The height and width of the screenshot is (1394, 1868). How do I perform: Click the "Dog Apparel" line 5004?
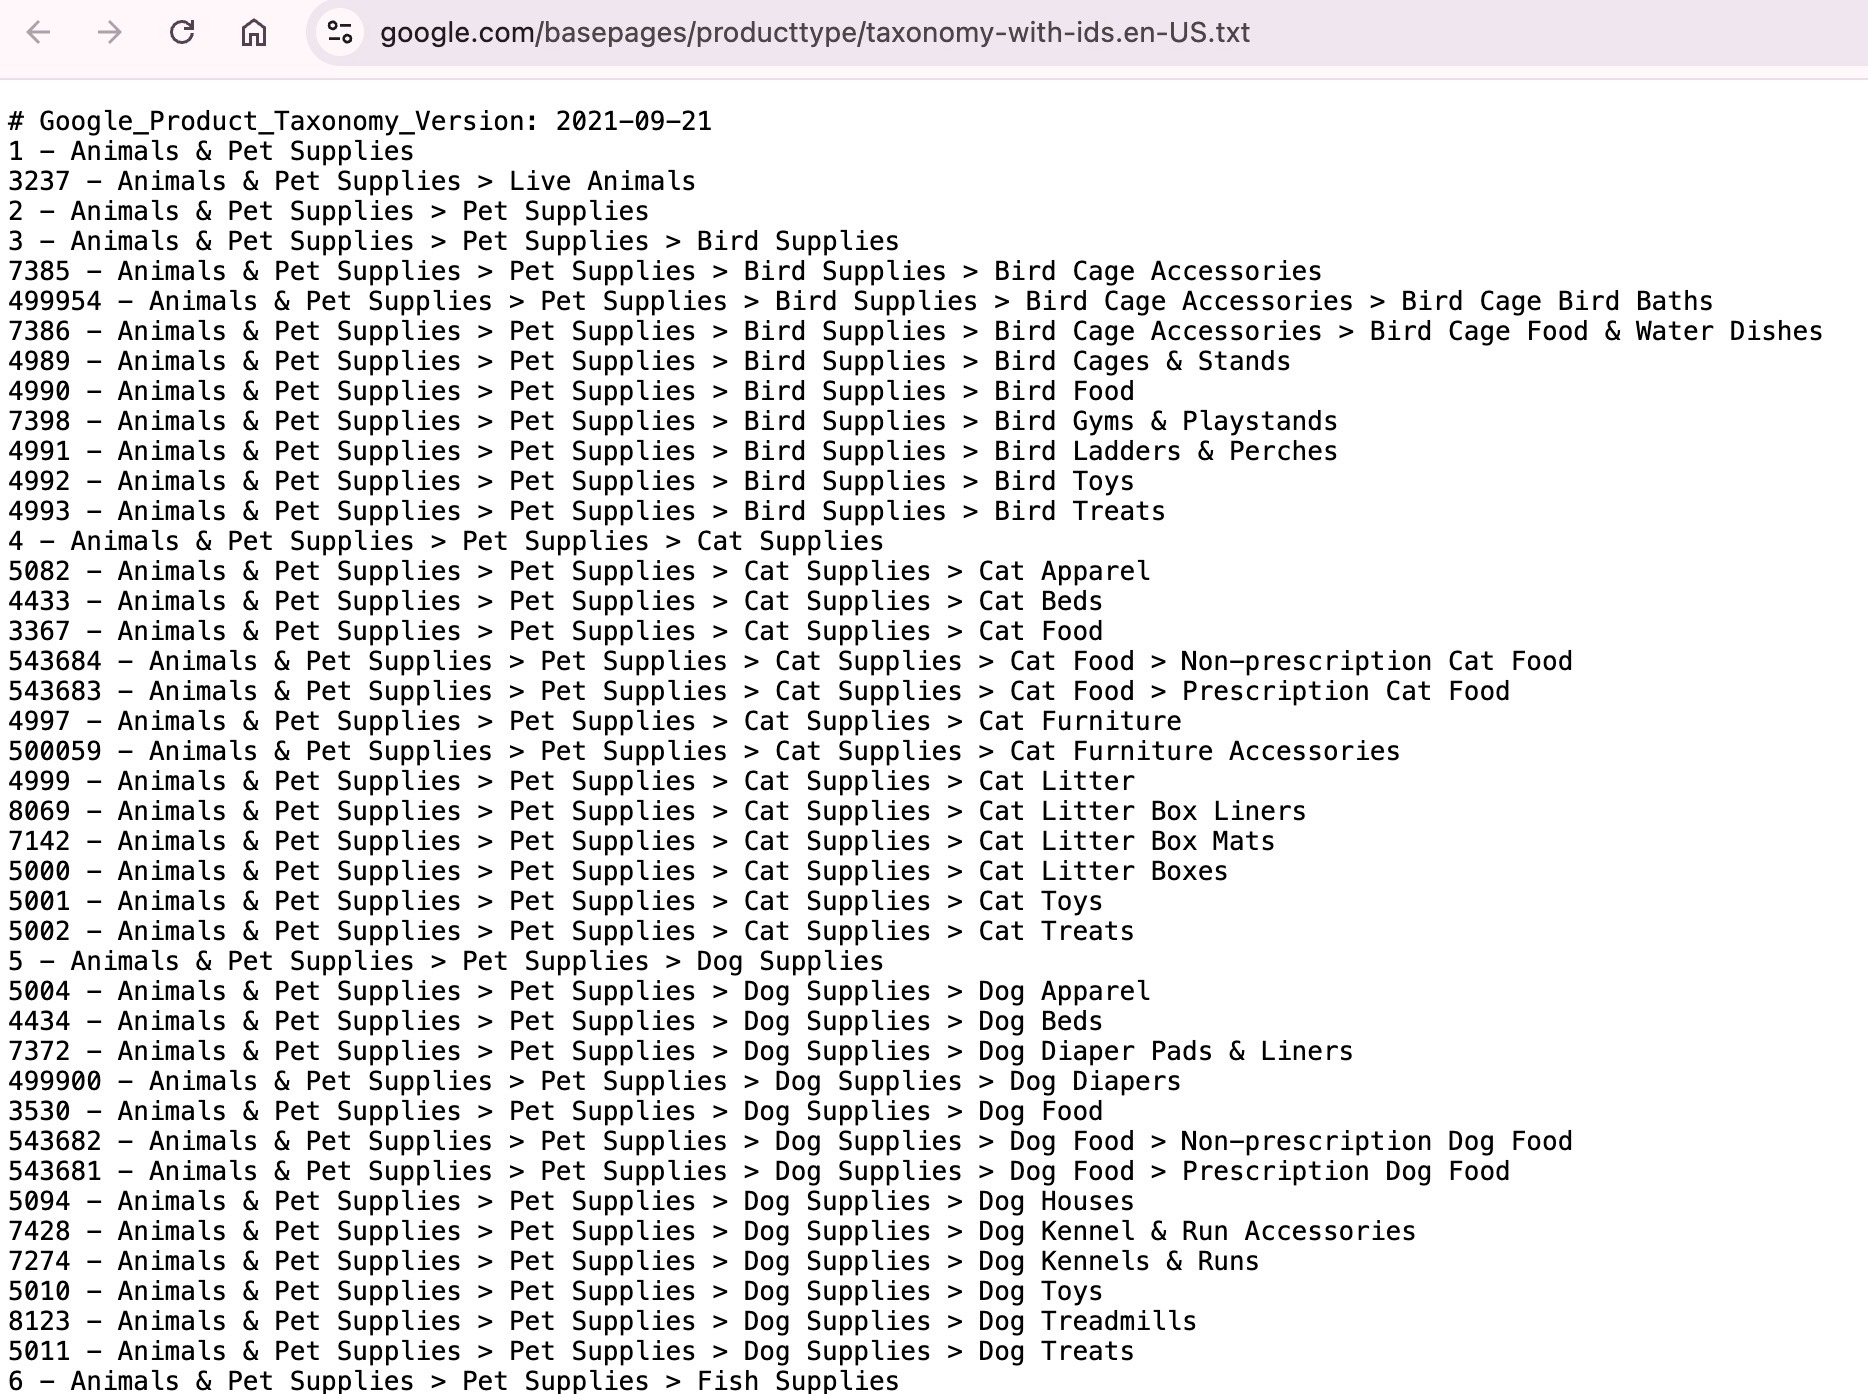click(579, 991)
